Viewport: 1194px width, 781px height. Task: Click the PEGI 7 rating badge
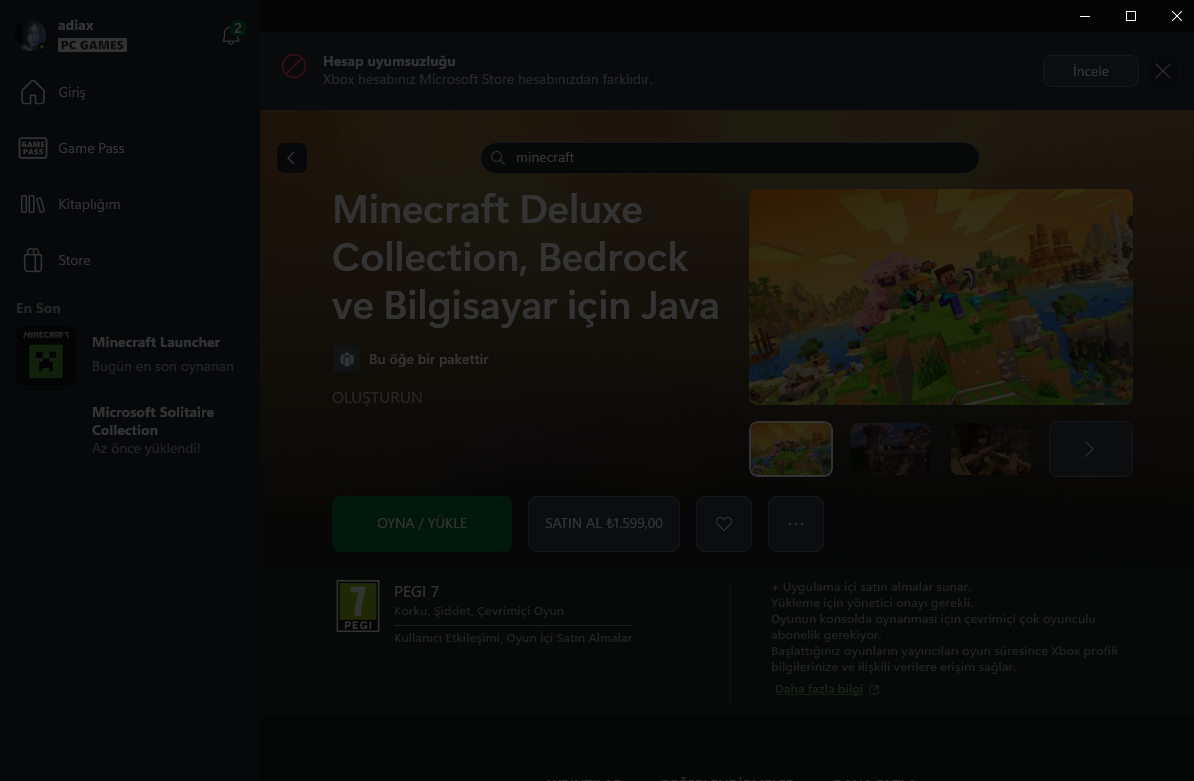(358, 606)
